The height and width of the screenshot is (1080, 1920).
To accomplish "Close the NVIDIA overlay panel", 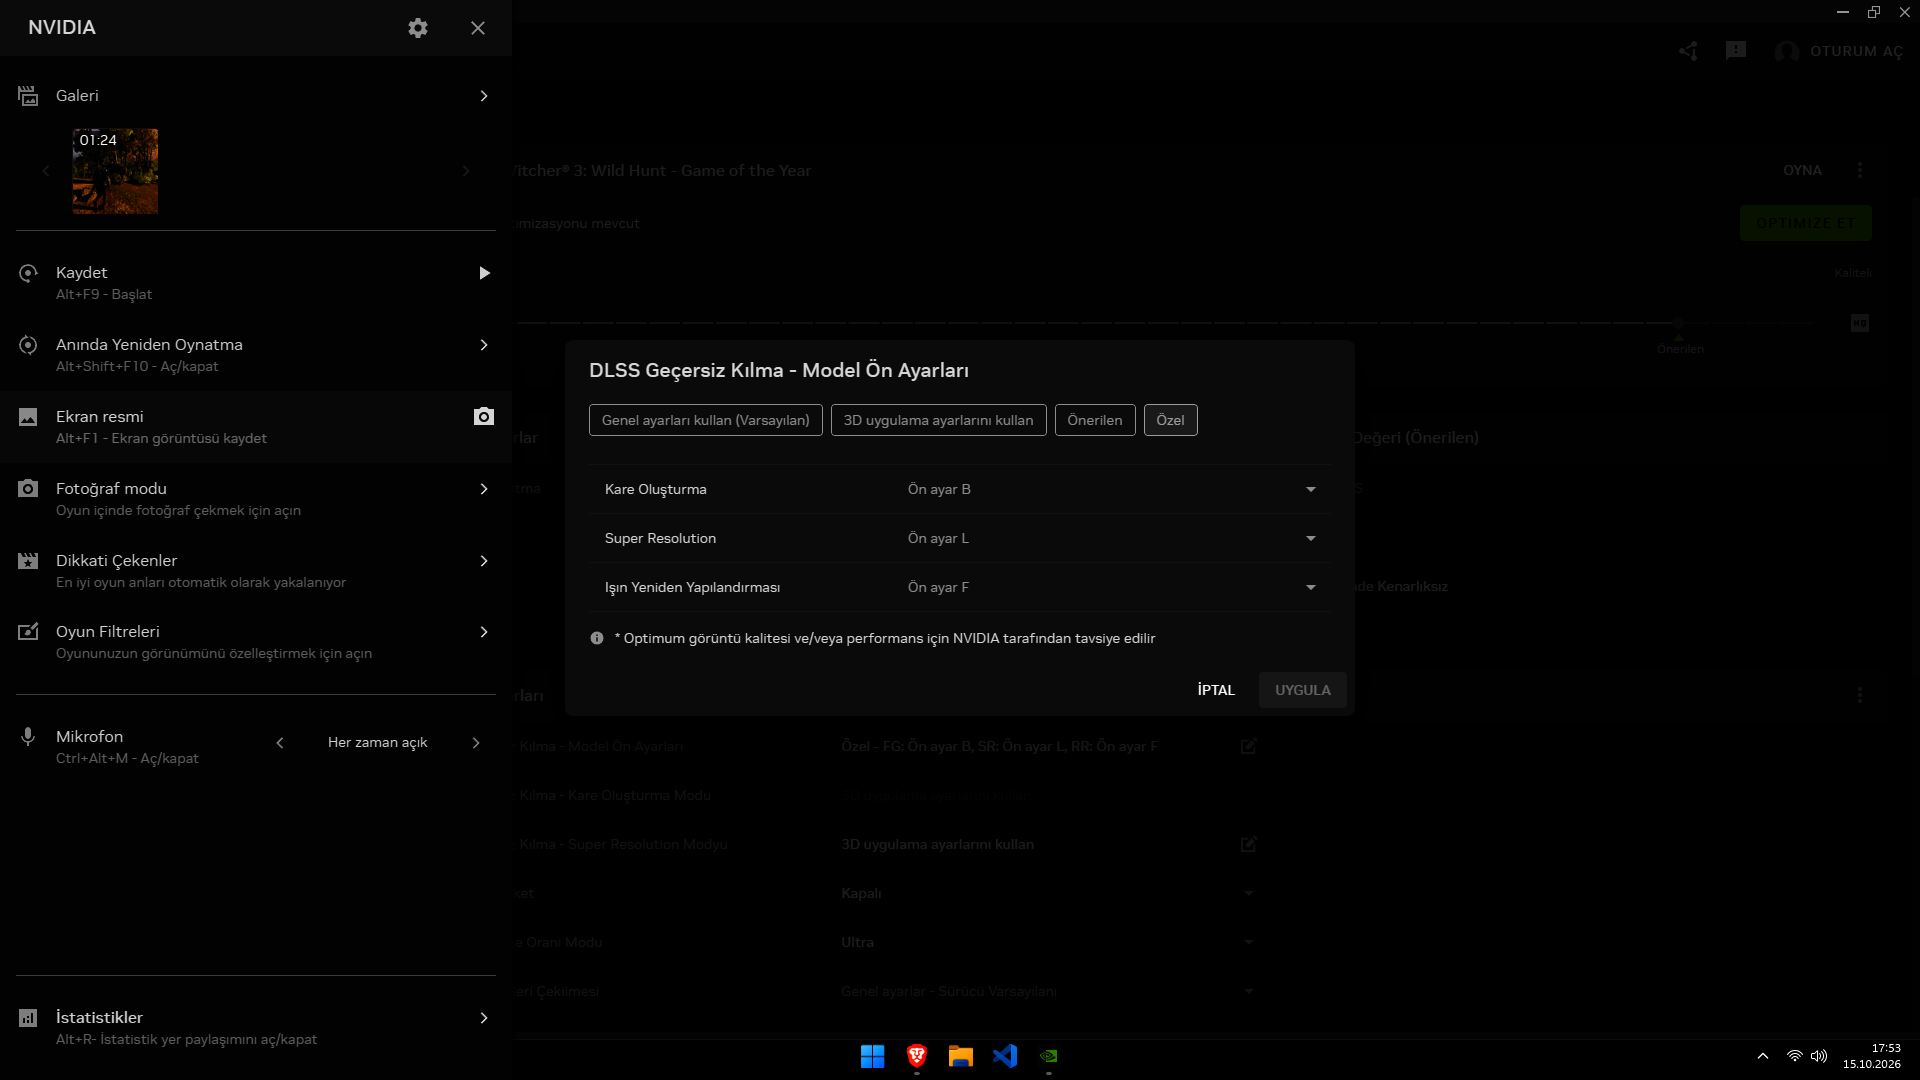I will click(478, 28).
